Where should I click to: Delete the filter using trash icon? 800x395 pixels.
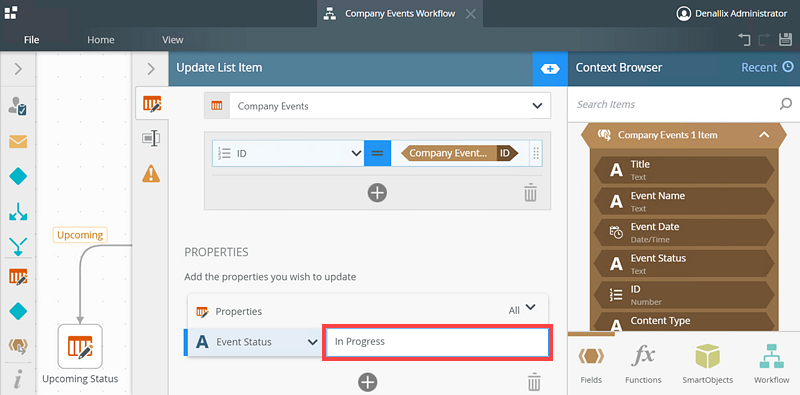(531, 192)
